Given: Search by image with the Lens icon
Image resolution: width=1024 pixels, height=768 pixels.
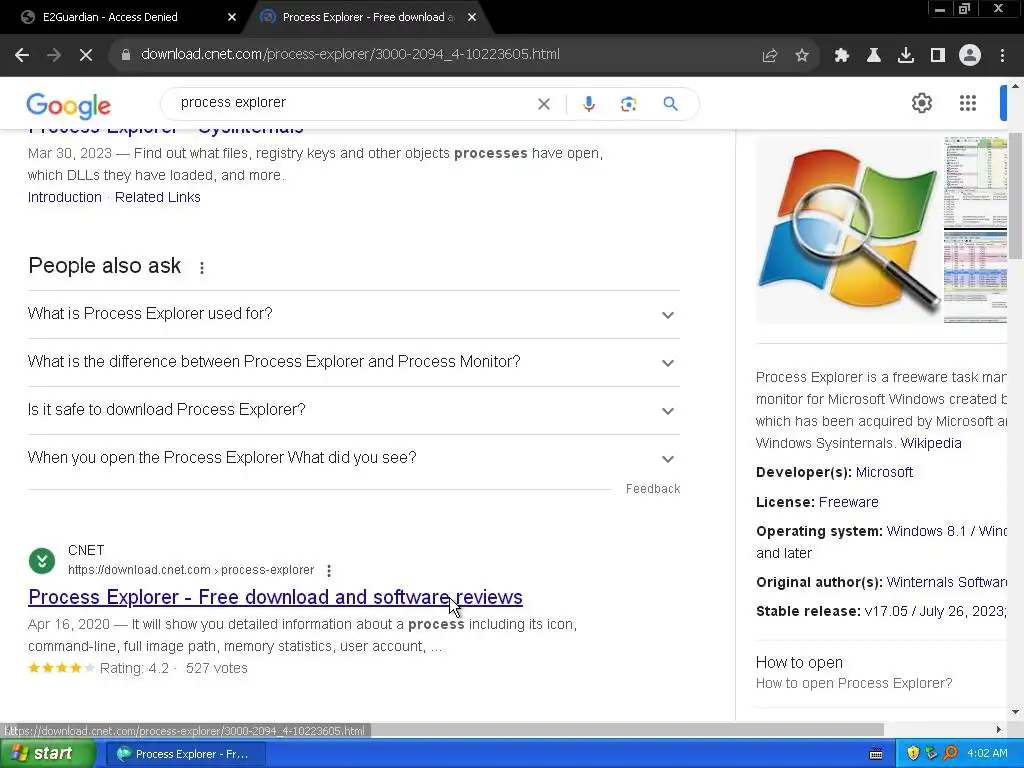Looking at the screenshot, I should (x=628, y=104).
